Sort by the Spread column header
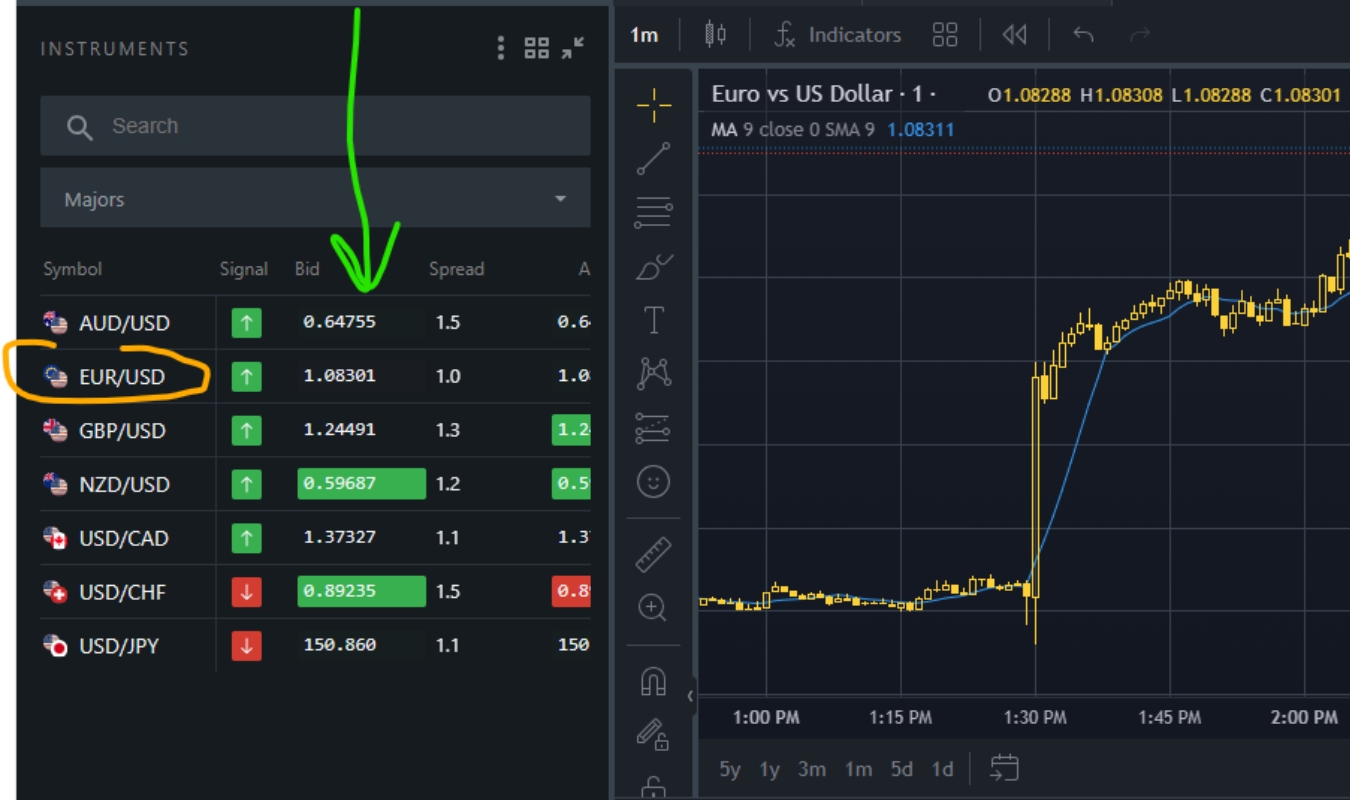 pos(457,269)
